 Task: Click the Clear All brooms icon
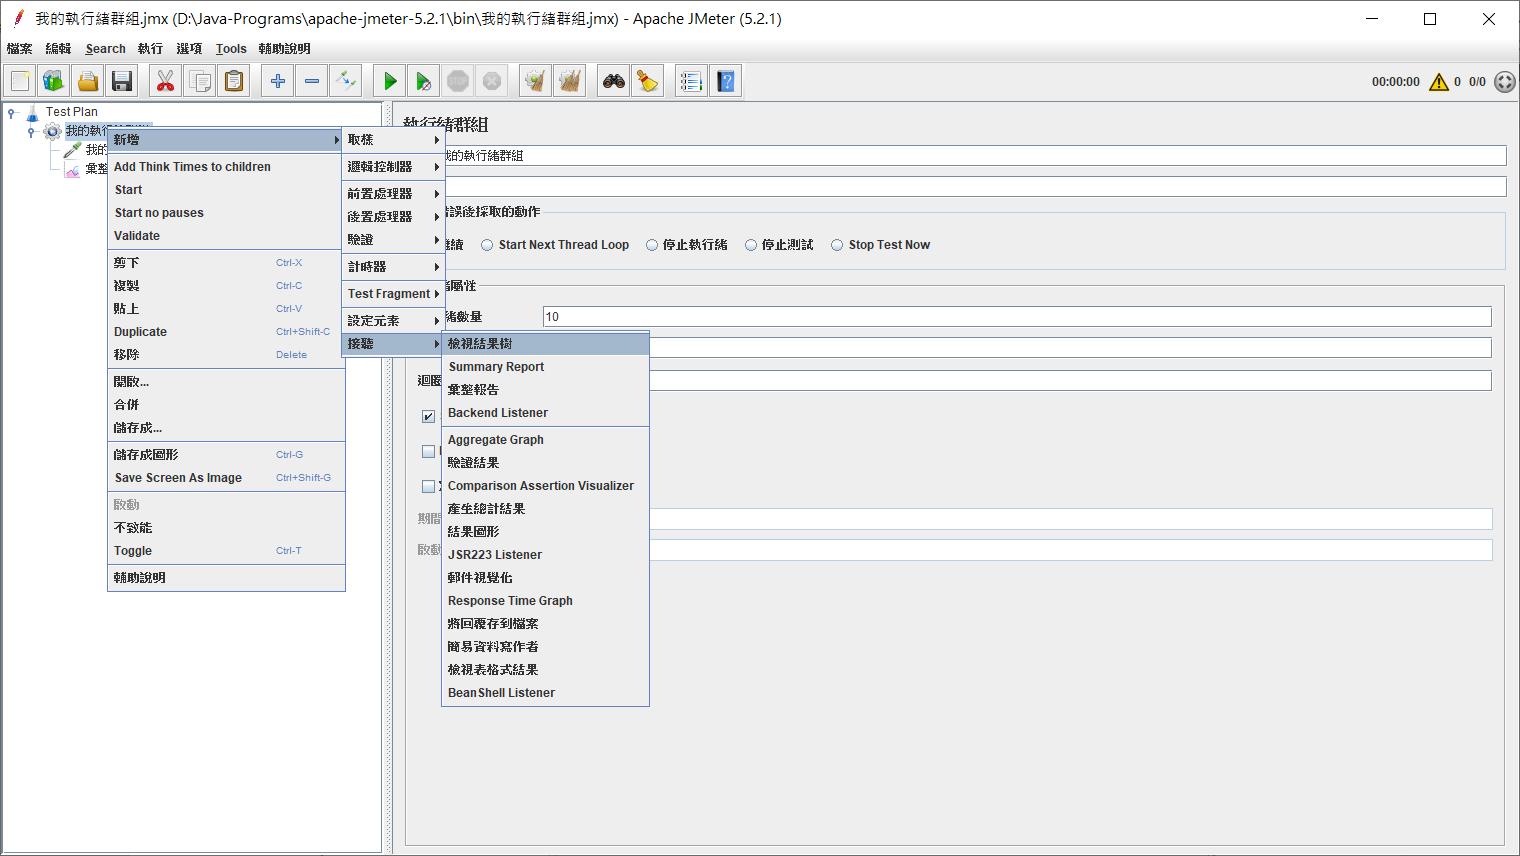pos(570,81)
